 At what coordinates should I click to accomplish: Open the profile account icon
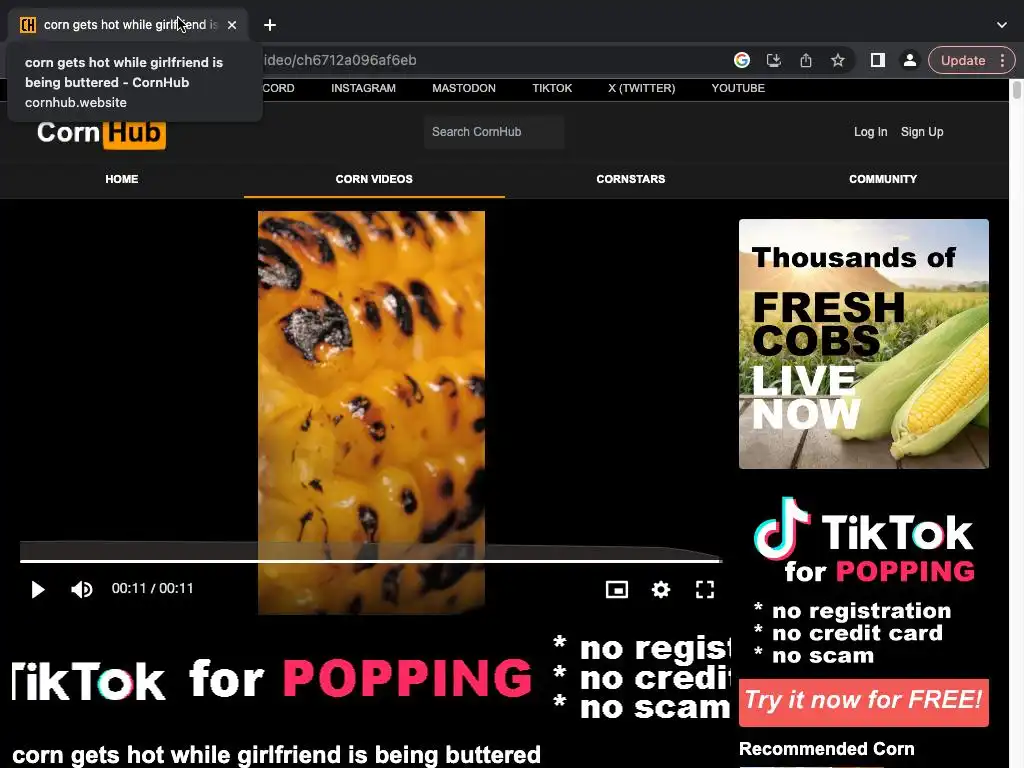[x=910, y=60]
